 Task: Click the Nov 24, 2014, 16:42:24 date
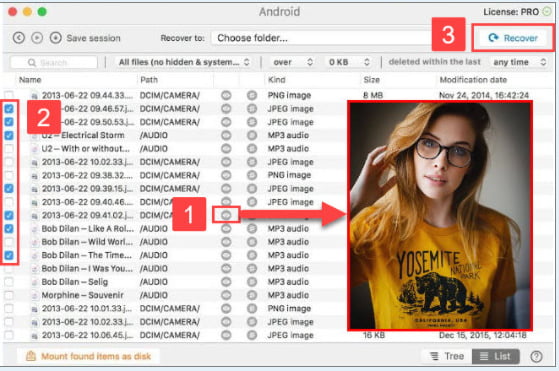click(x=484, y=95)
